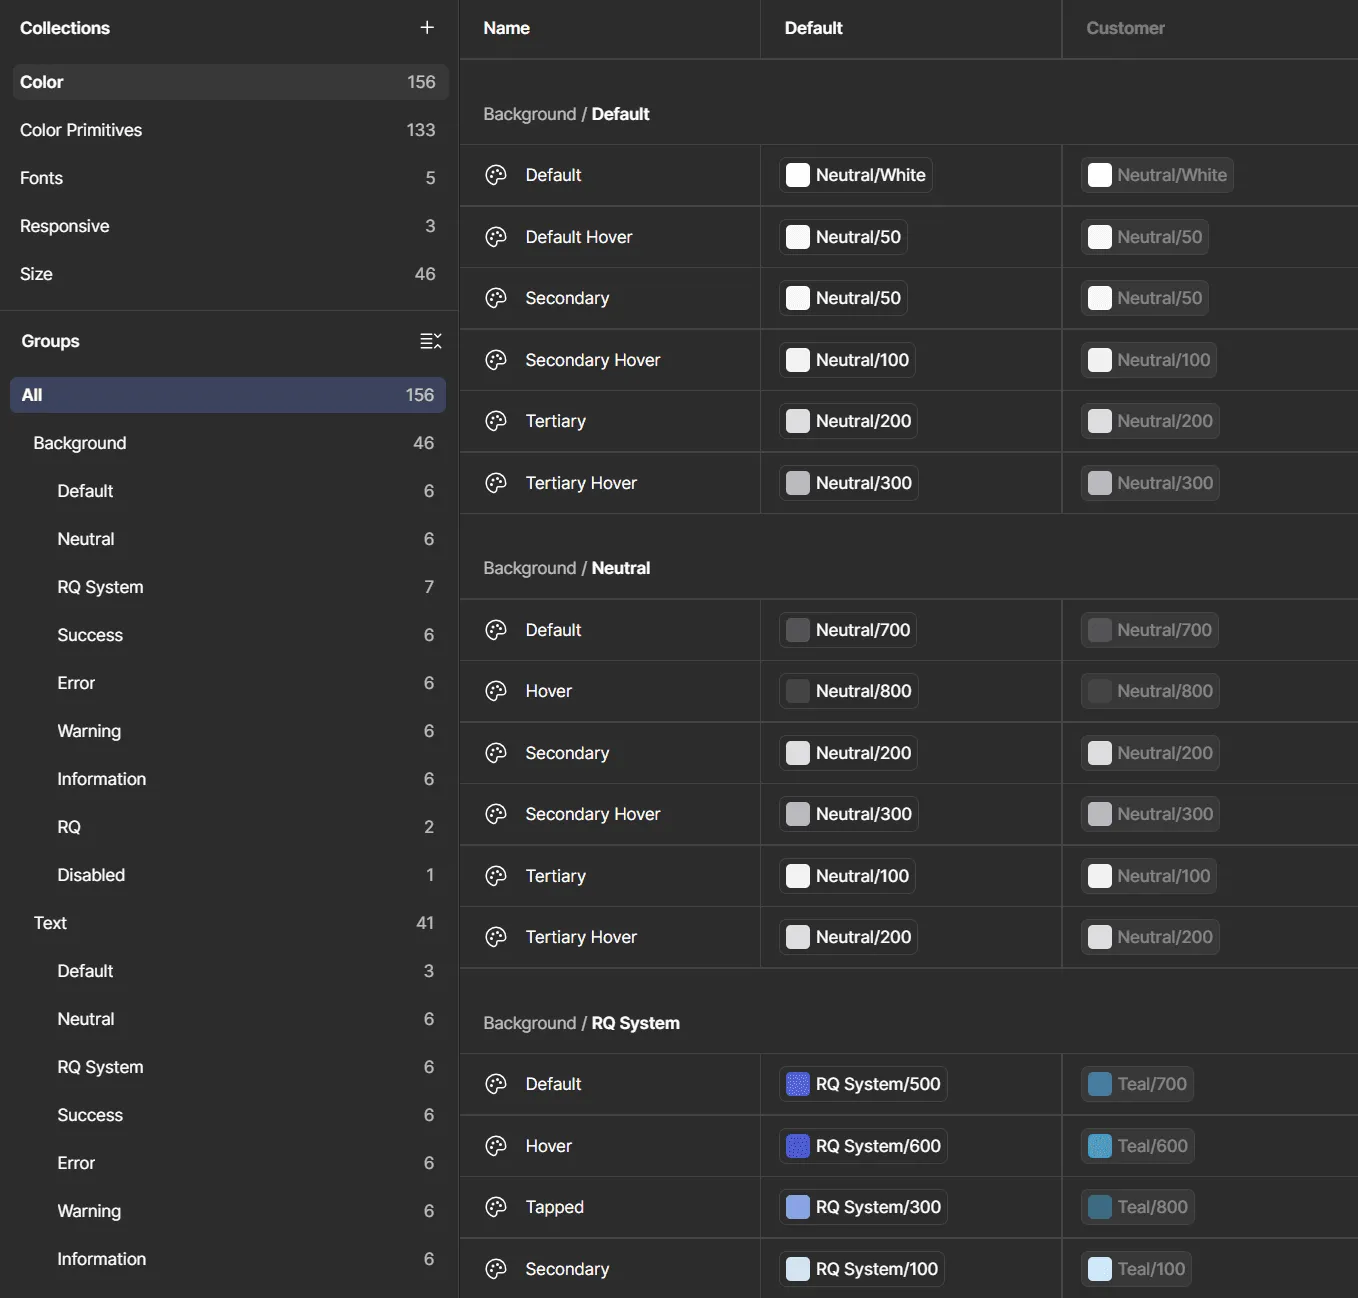The image size is (1358, 1298).
Task: Collapse all groups using the Groups header icon
Action: click(431, 341)
